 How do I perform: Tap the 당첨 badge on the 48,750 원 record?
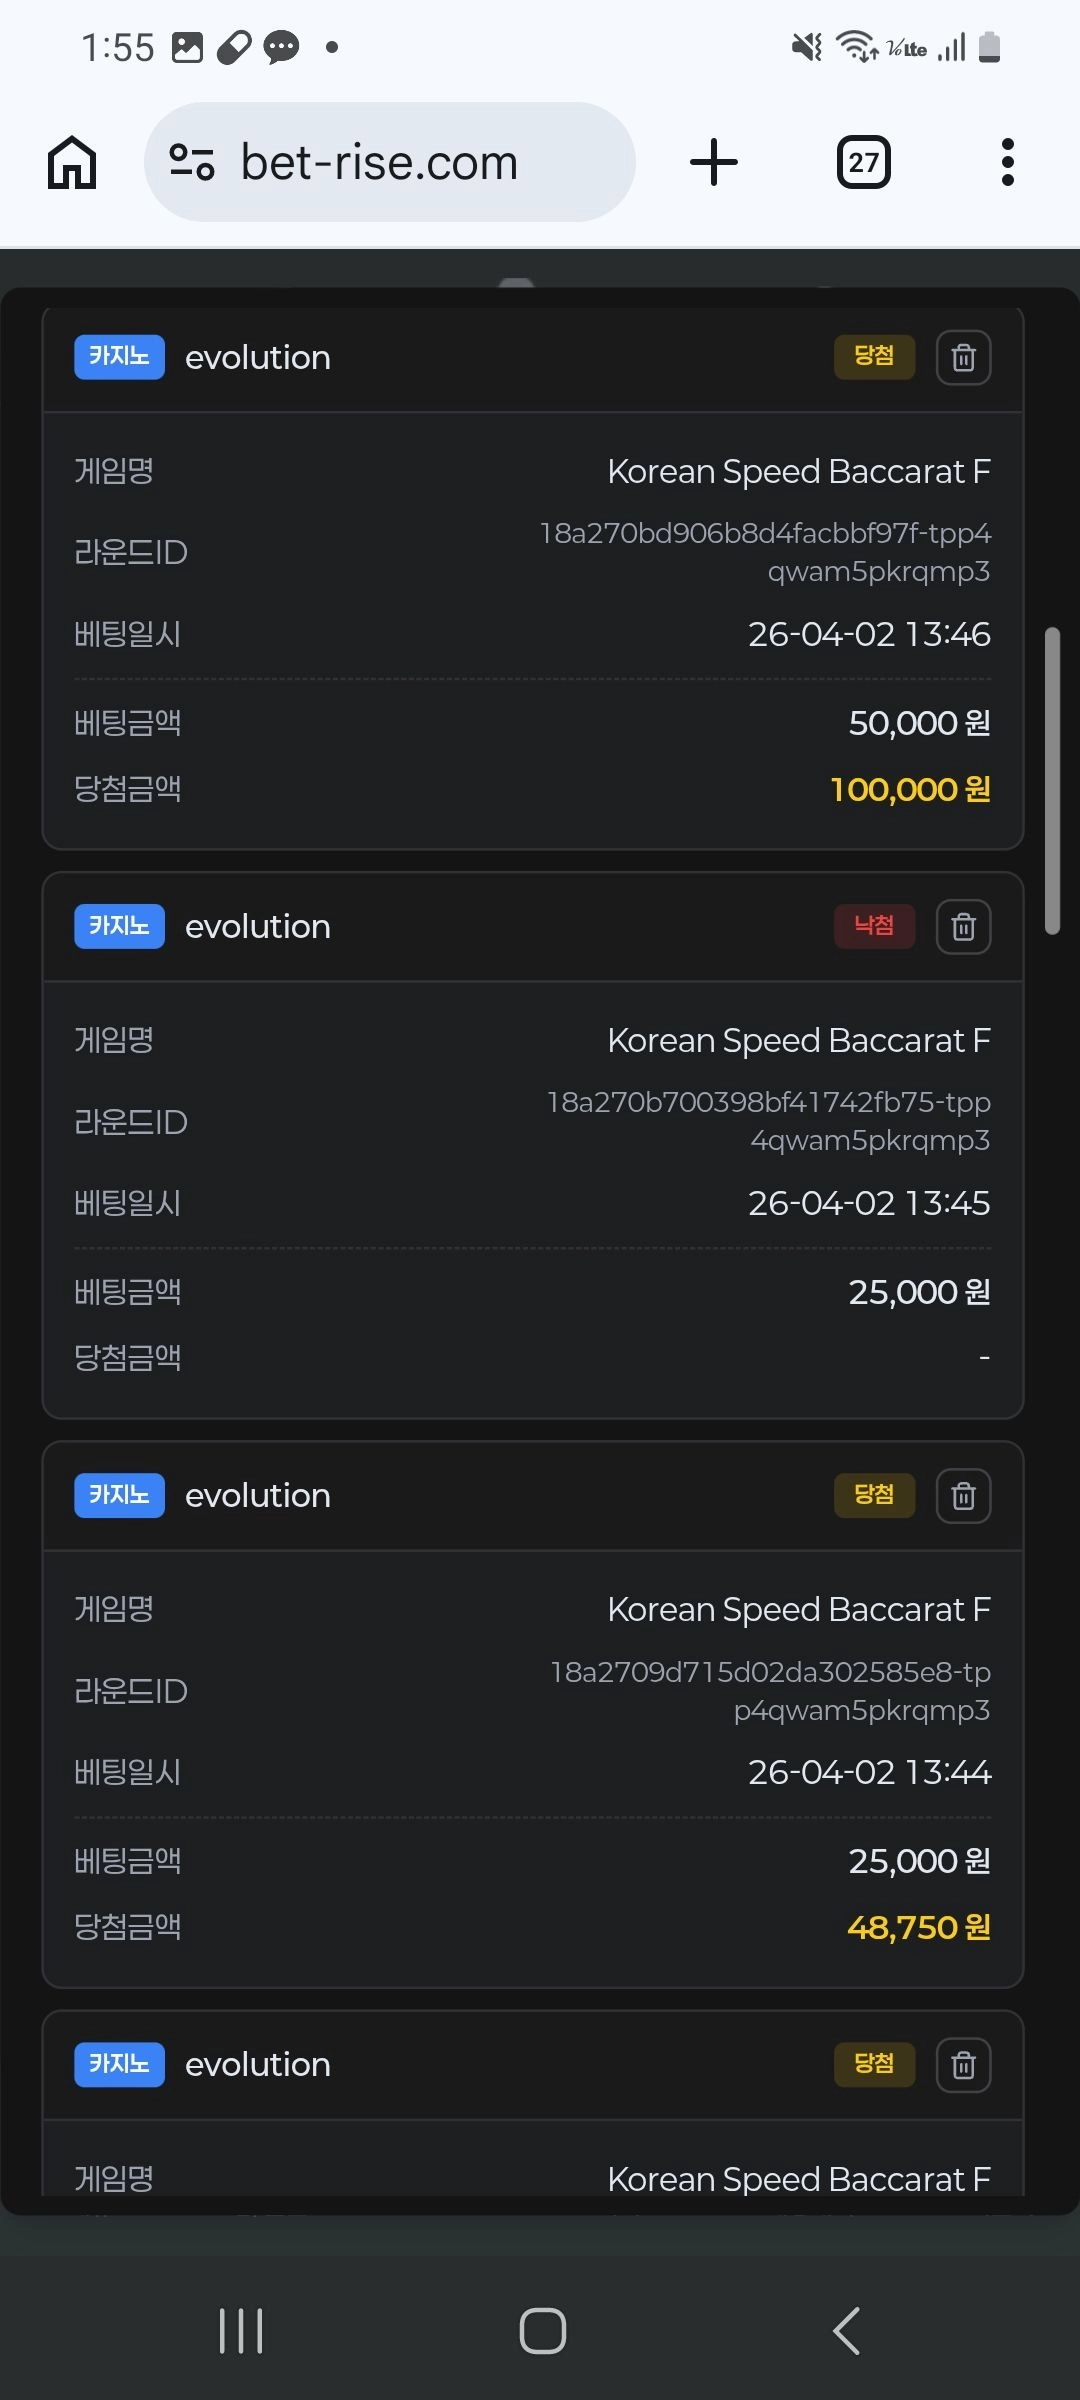coord(874,1496)
